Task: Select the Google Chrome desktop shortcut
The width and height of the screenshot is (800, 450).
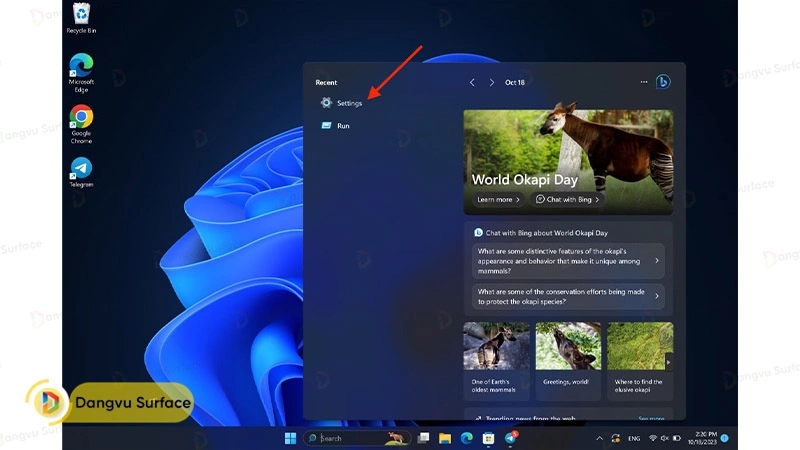Action: point(81,124)
